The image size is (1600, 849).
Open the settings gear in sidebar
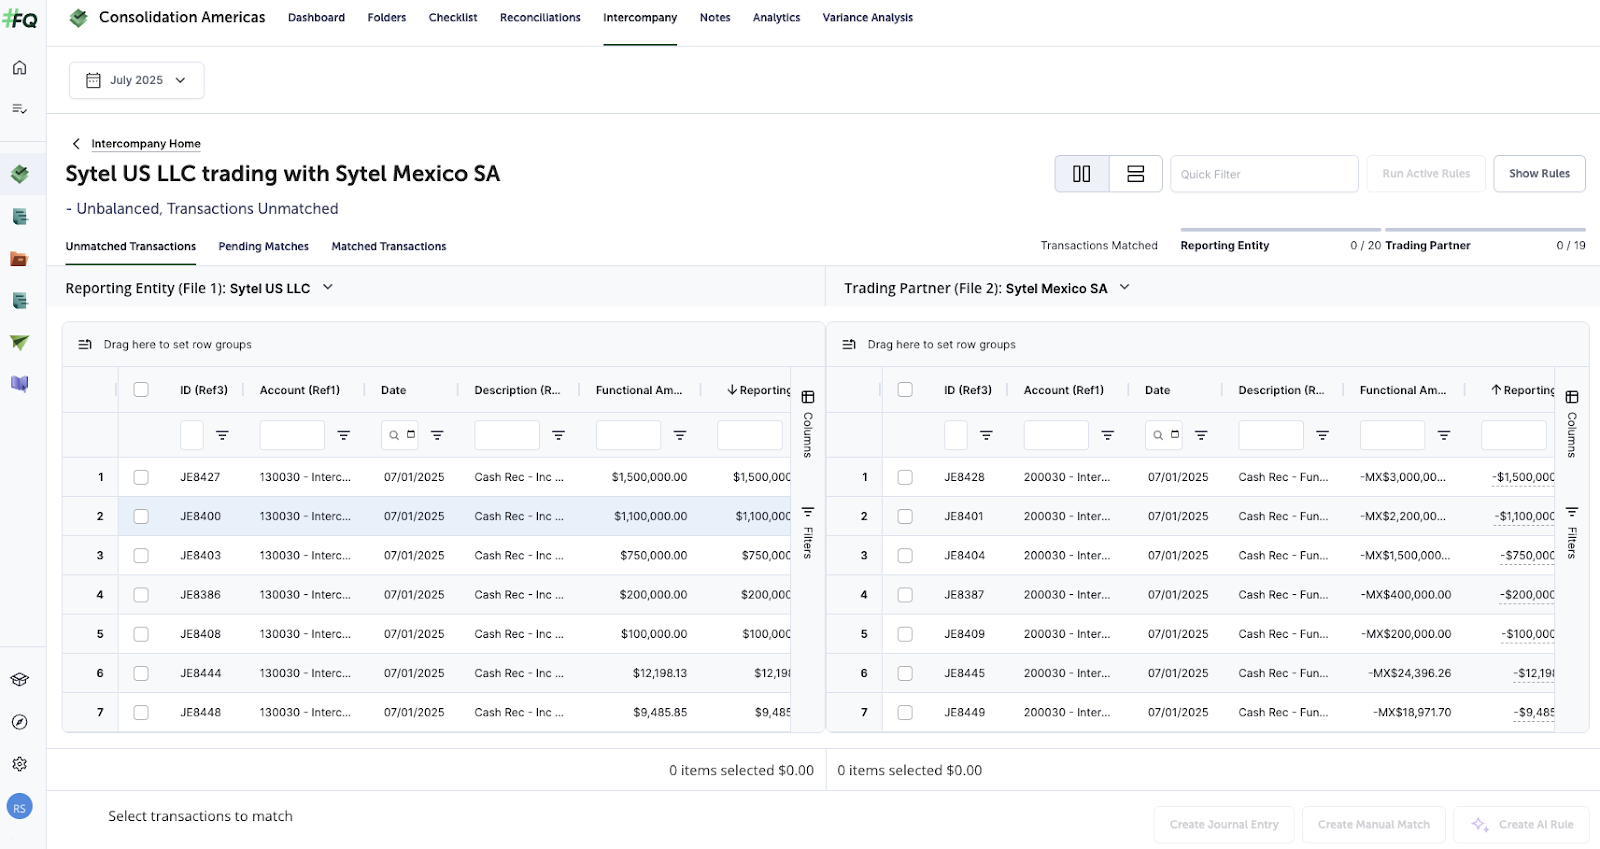[x=19, y=764]
